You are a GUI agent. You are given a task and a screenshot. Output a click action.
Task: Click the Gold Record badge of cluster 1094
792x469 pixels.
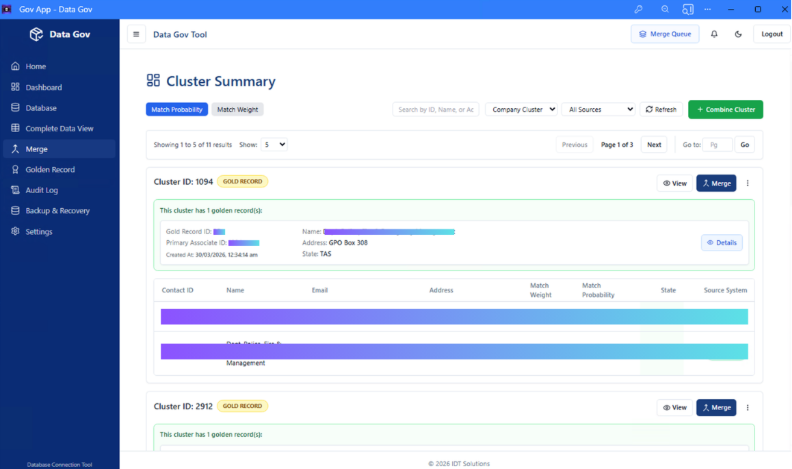(242, 181)
